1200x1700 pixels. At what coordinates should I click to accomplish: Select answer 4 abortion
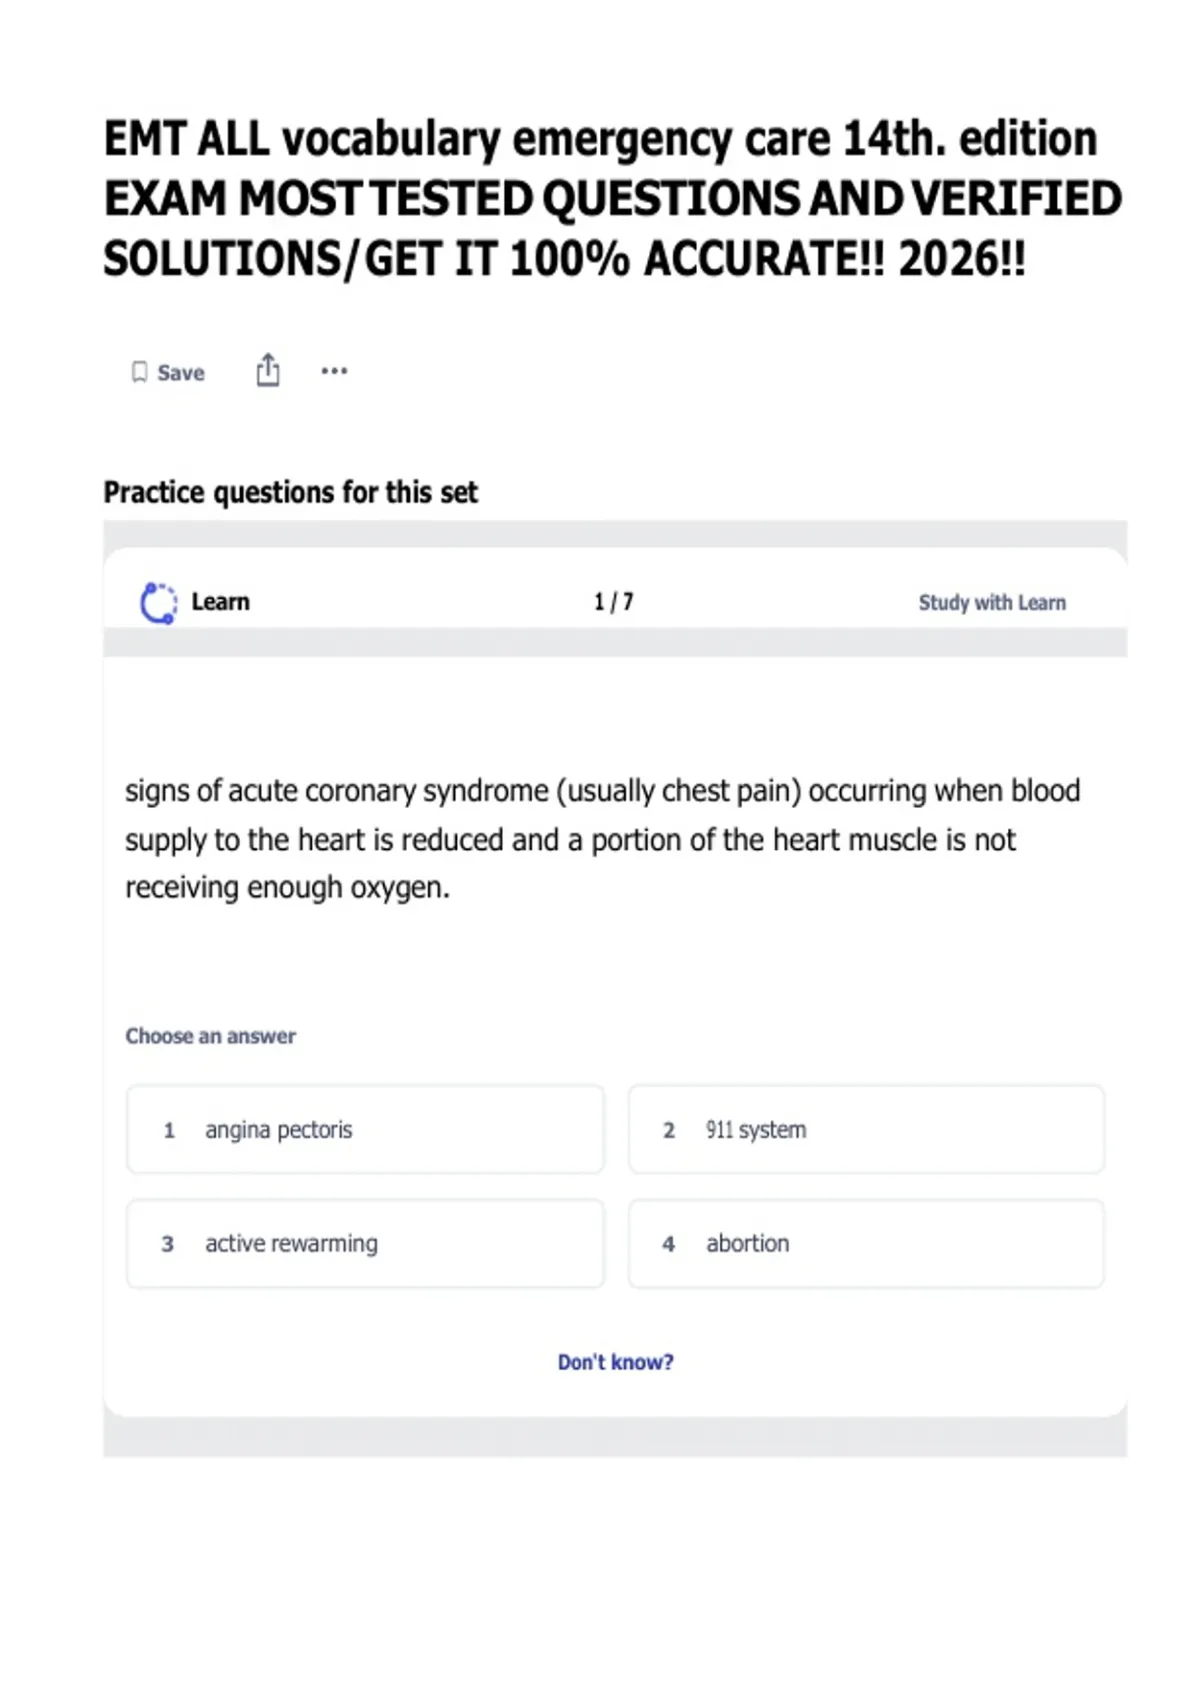(x=866, y=1243)
